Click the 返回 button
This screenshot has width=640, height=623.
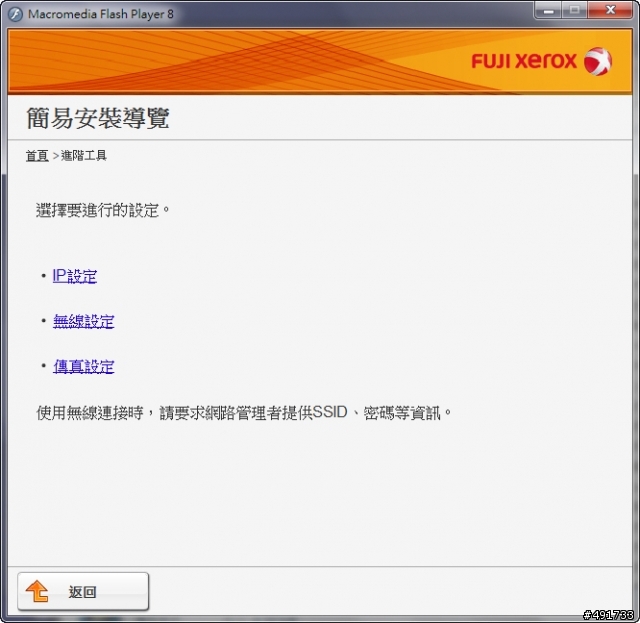pyautogui.click(x=83, y=591)
